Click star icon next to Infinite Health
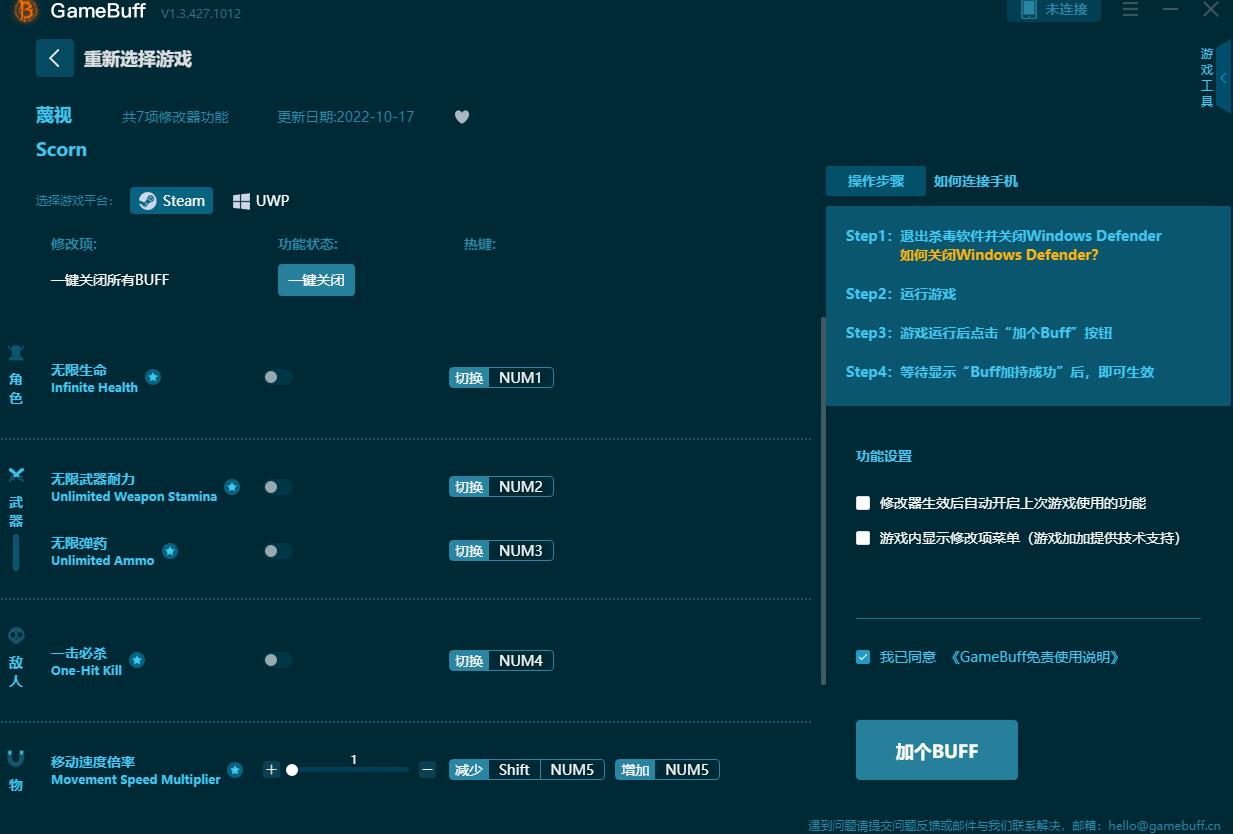This screenshot has height=834, width=1233. (153, 377)
